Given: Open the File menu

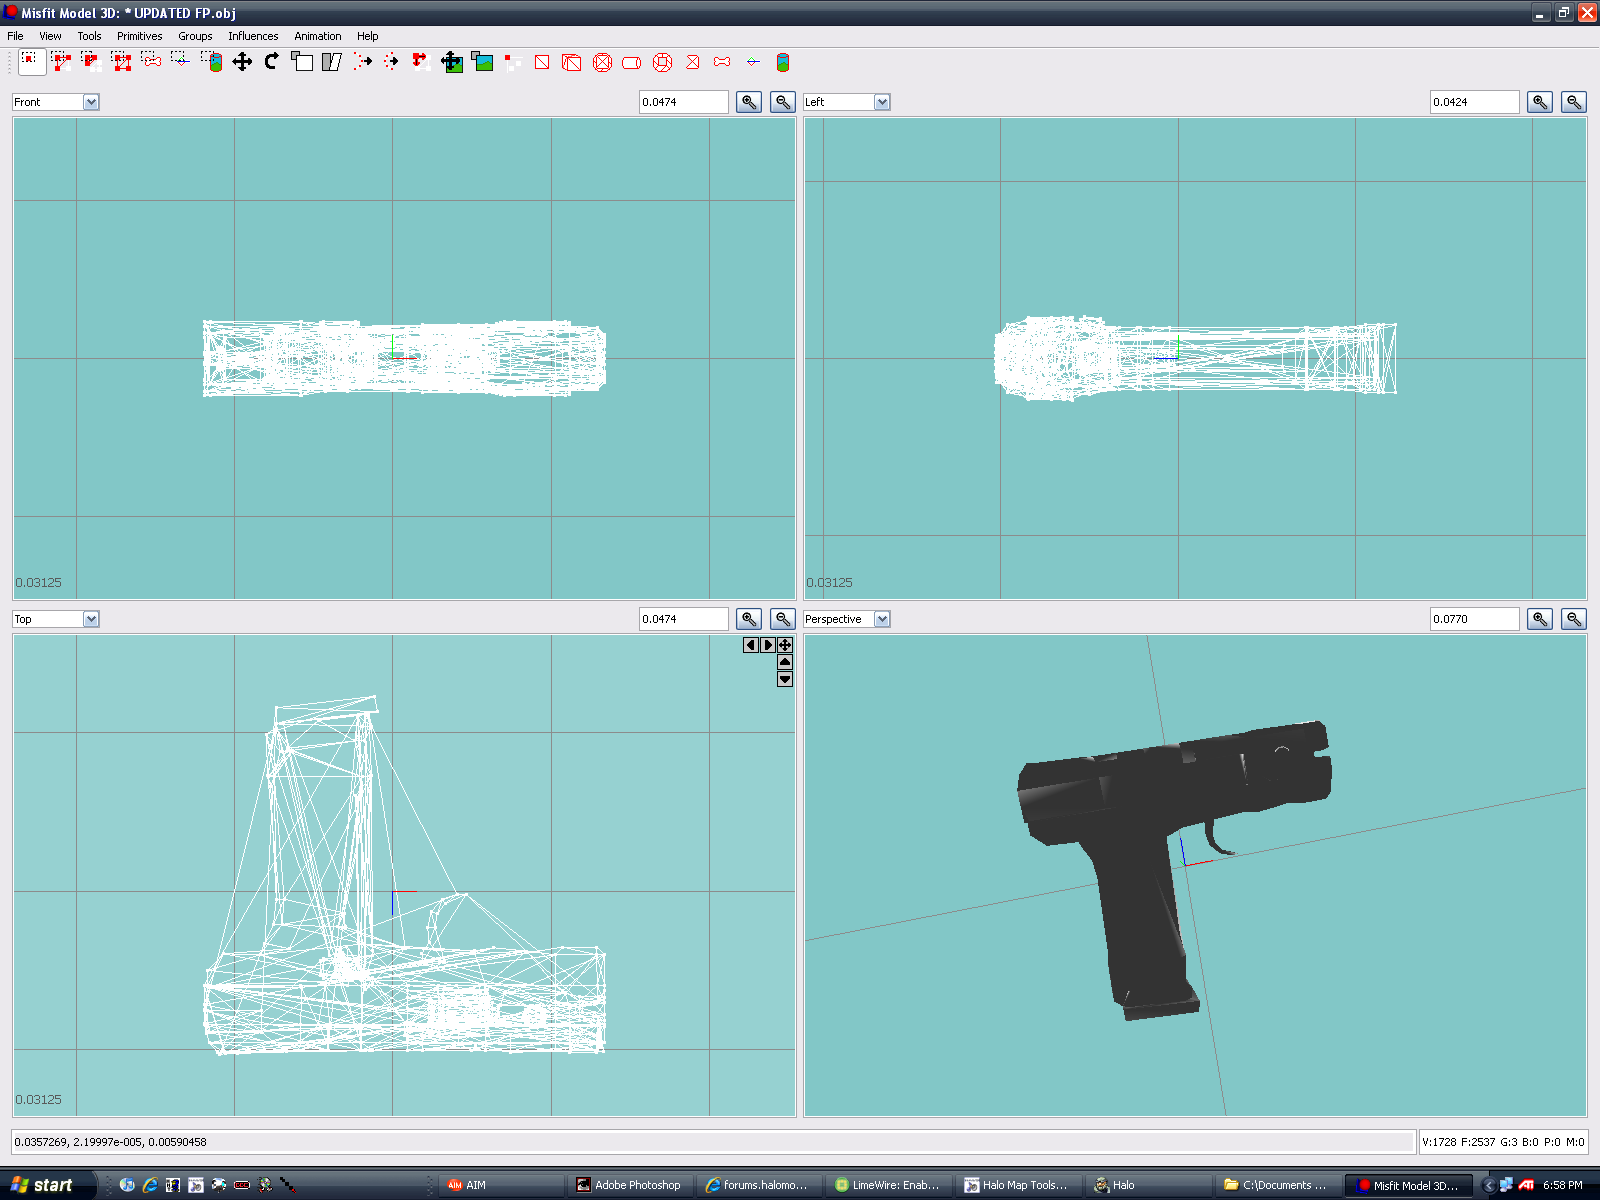Looking at the screenshot, I should coord(15,36).
